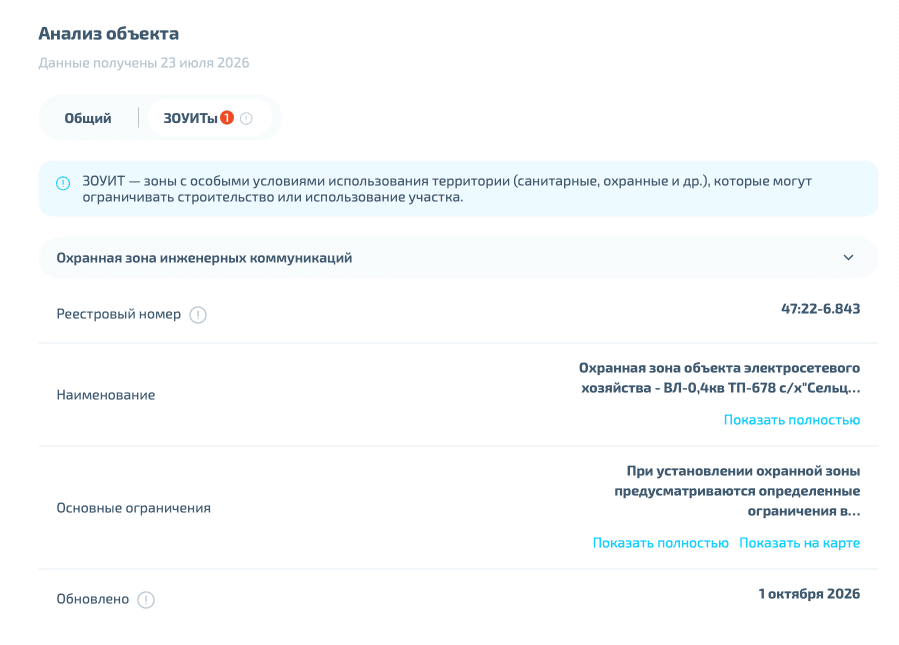The height and width of the screenshot is (645, 899).
Task: Click info icon beside Реестровый номер
Action: click(x=198, y=315)
